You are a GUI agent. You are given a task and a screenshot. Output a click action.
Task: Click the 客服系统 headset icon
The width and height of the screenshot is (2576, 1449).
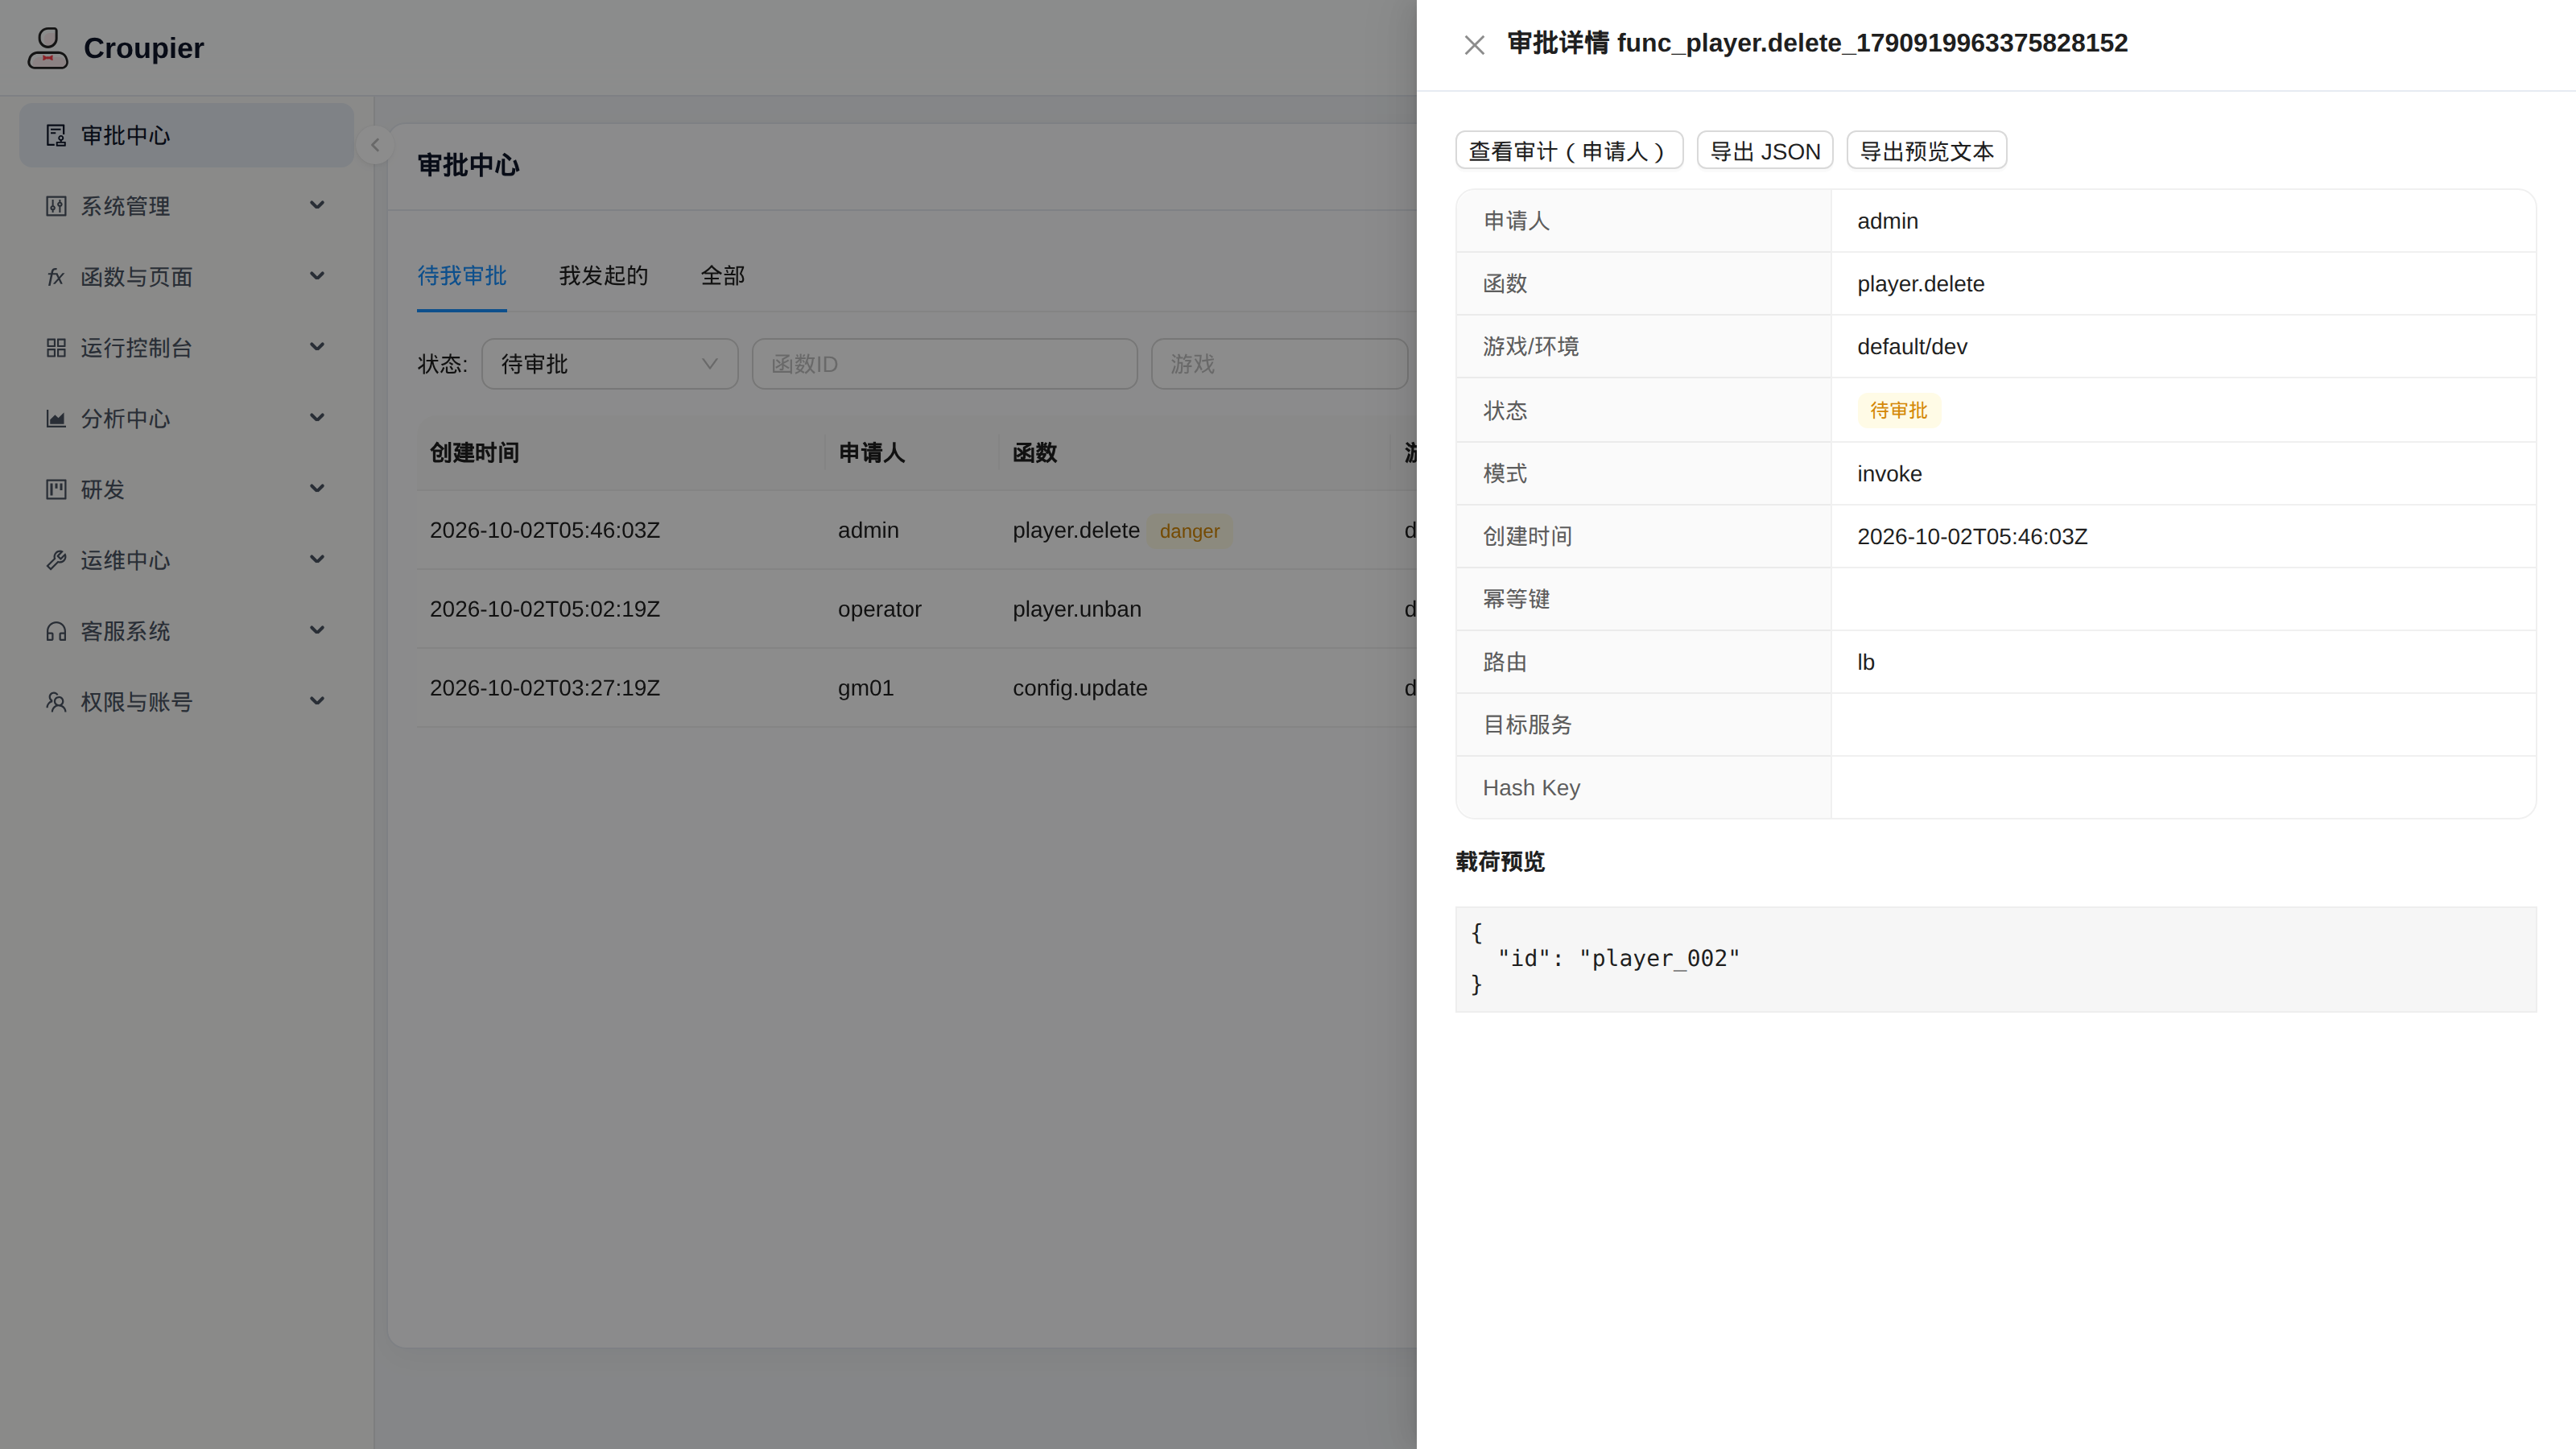56,631
